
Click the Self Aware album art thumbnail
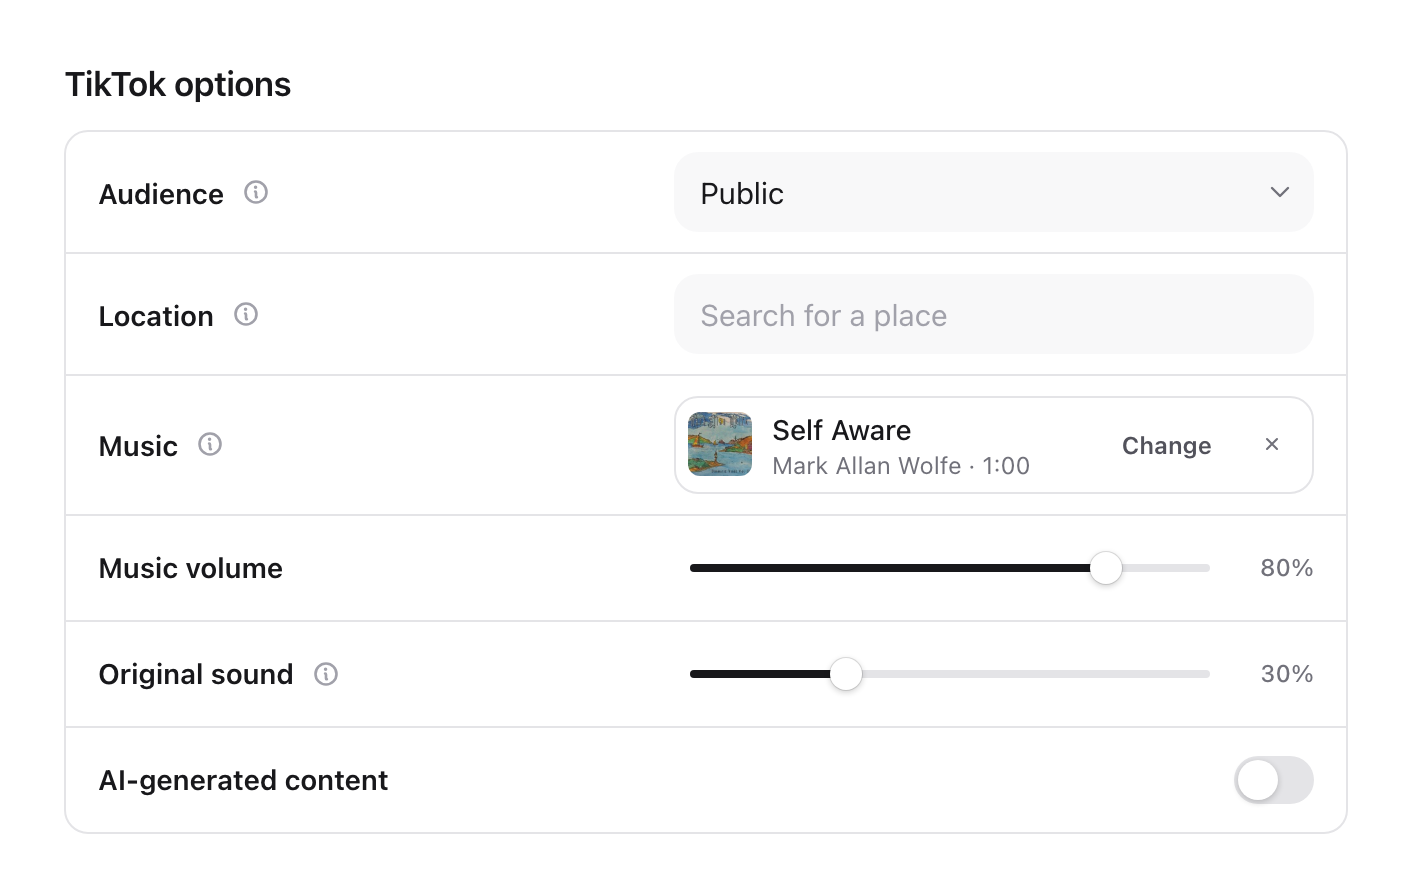point(720,444)
